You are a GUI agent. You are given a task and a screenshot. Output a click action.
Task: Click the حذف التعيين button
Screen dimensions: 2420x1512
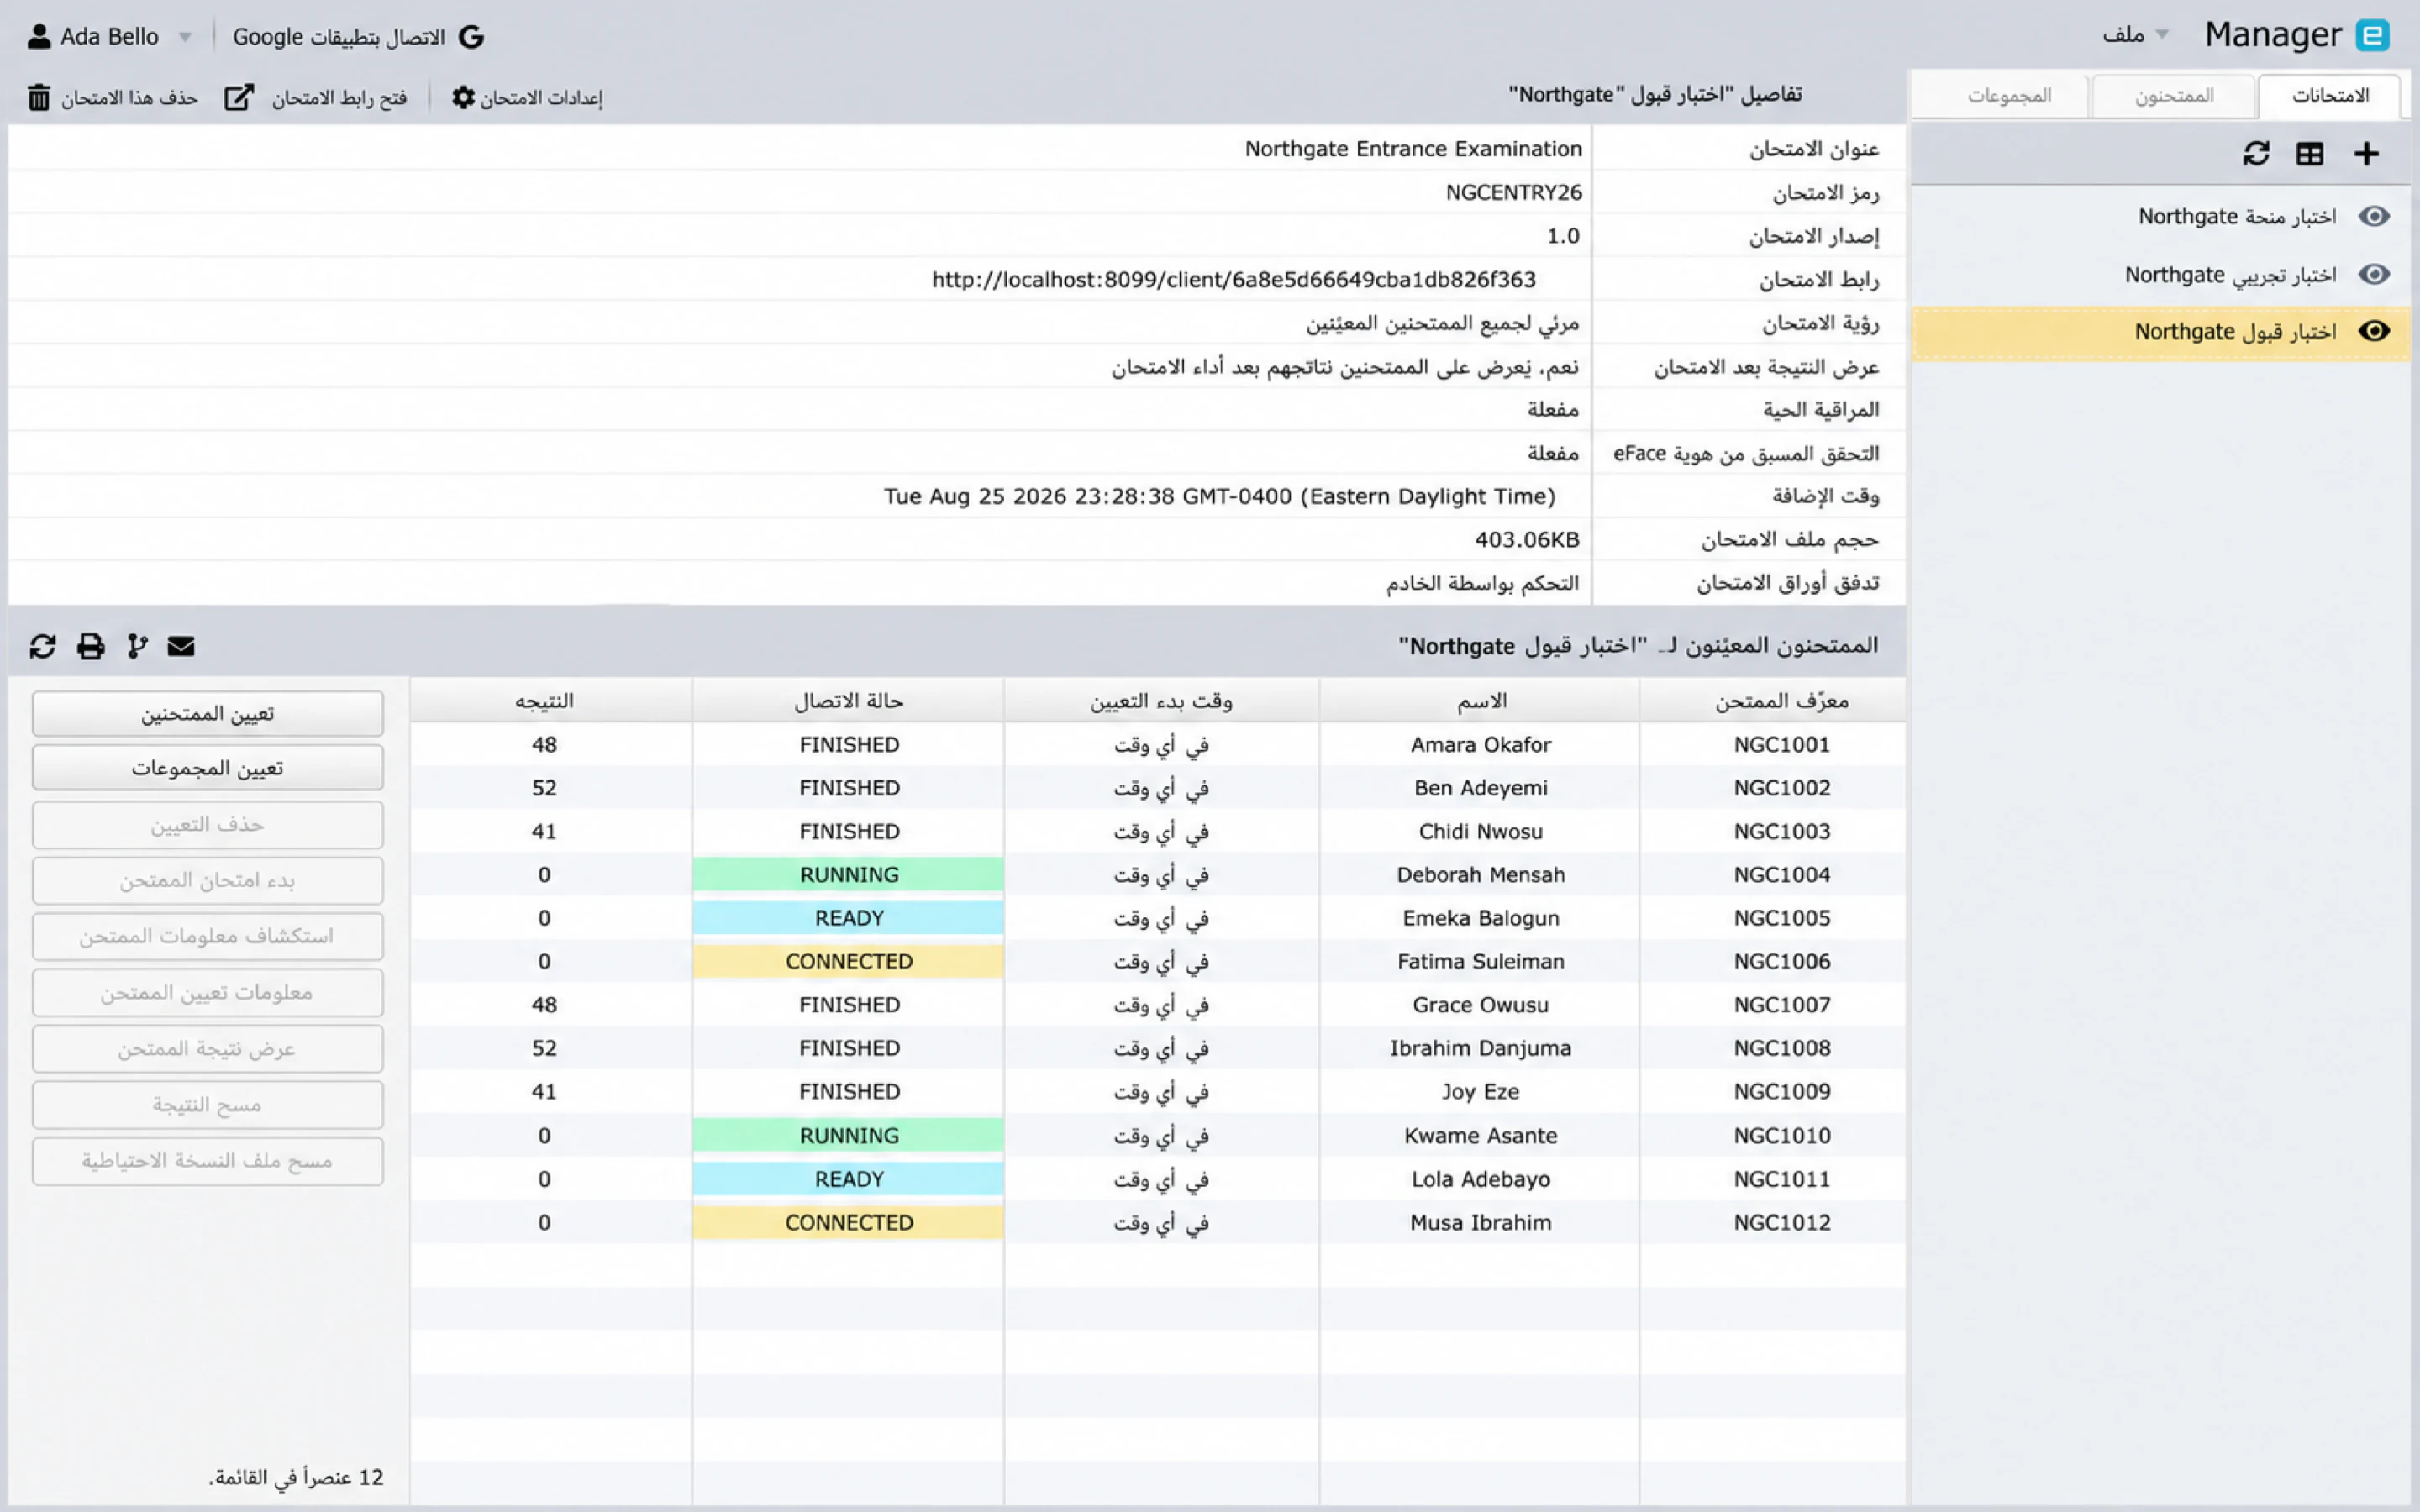click(207, 825)
